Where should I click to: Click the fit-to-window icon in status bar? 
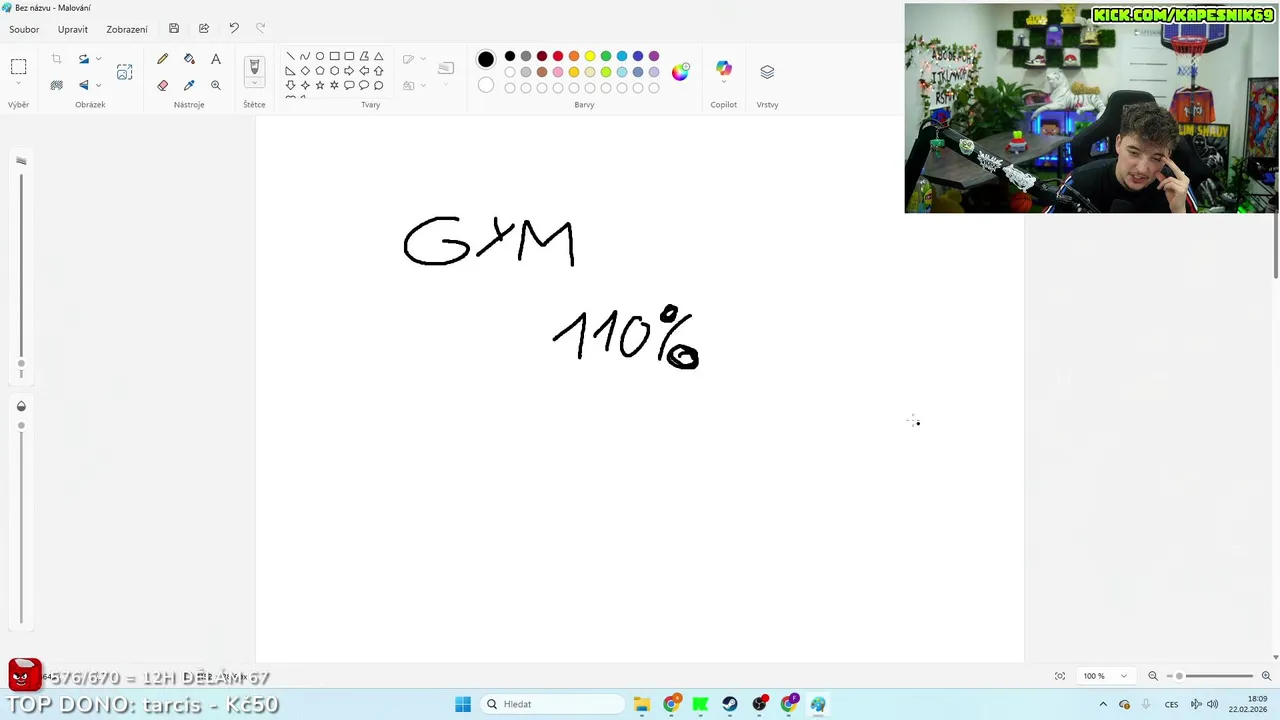[1060, 676]
